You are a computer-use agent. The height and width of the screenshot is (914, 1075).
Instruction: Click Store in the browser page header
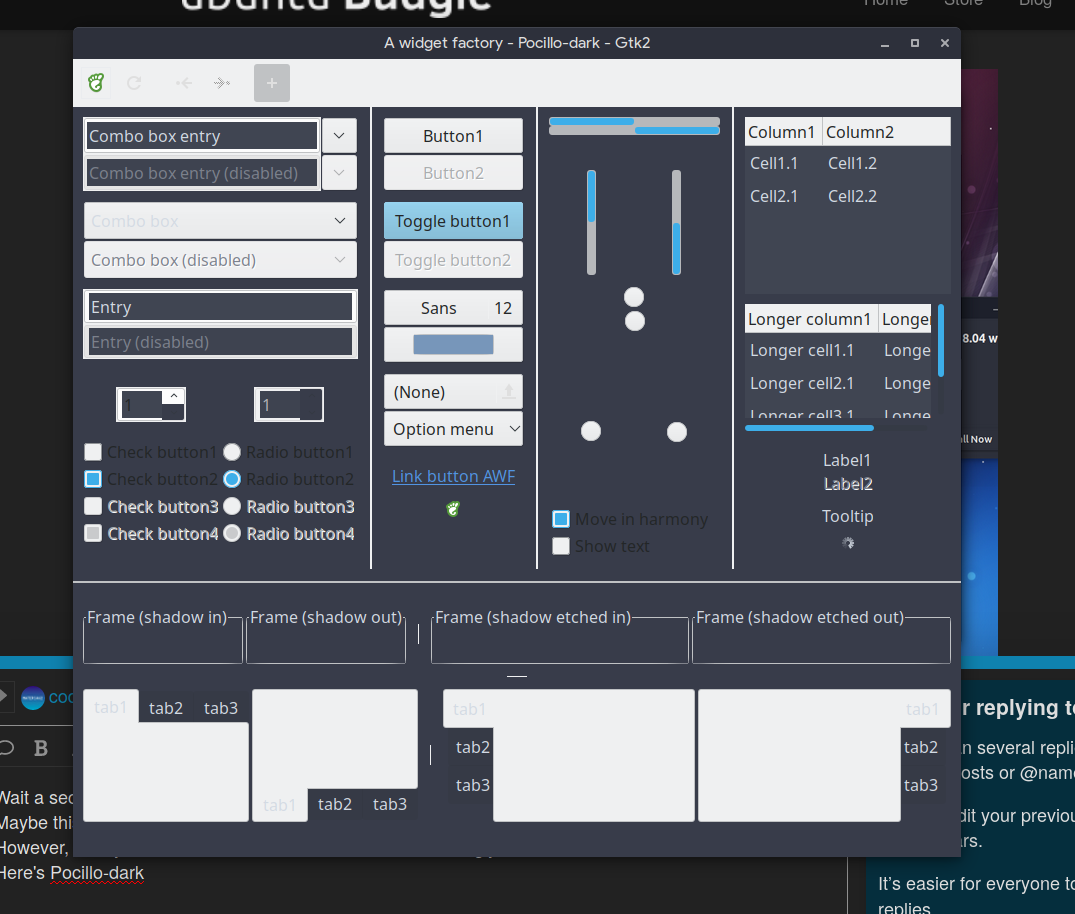pyautogui.click(x=963, y=3)
